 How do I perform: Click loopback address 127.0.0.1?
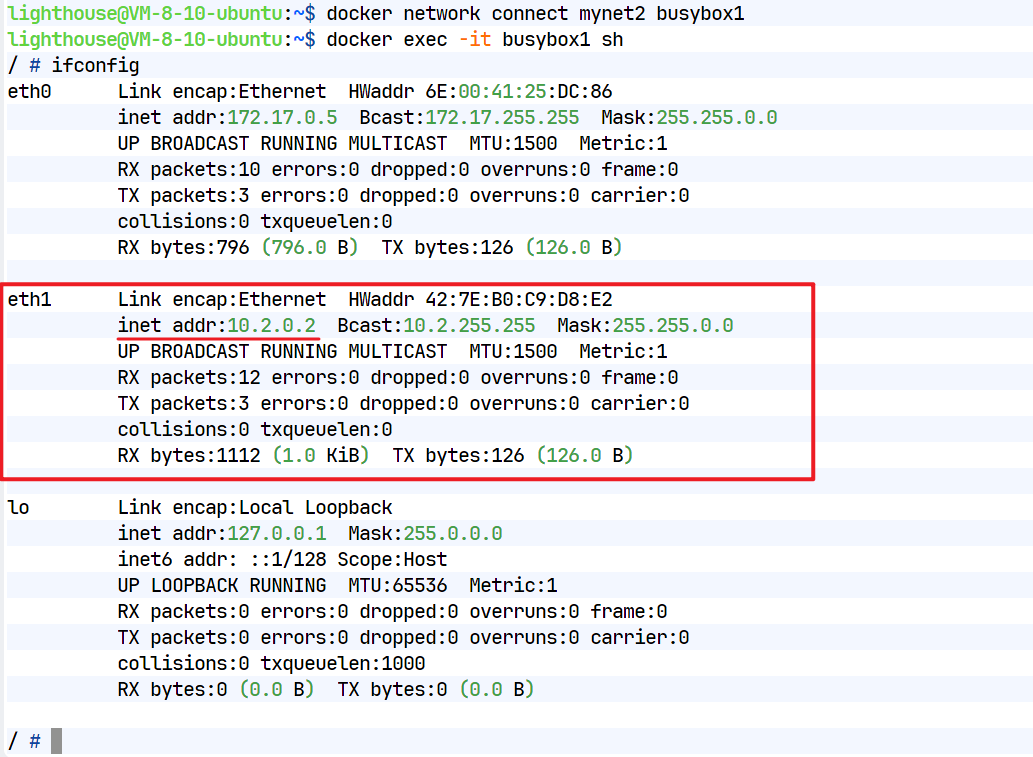(277, 533)
